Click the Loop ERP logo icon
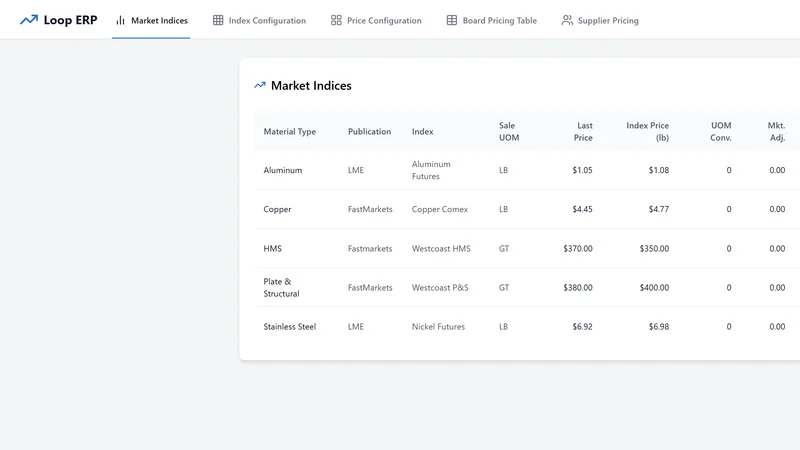 pyautogui.click(x=29, y=20)
